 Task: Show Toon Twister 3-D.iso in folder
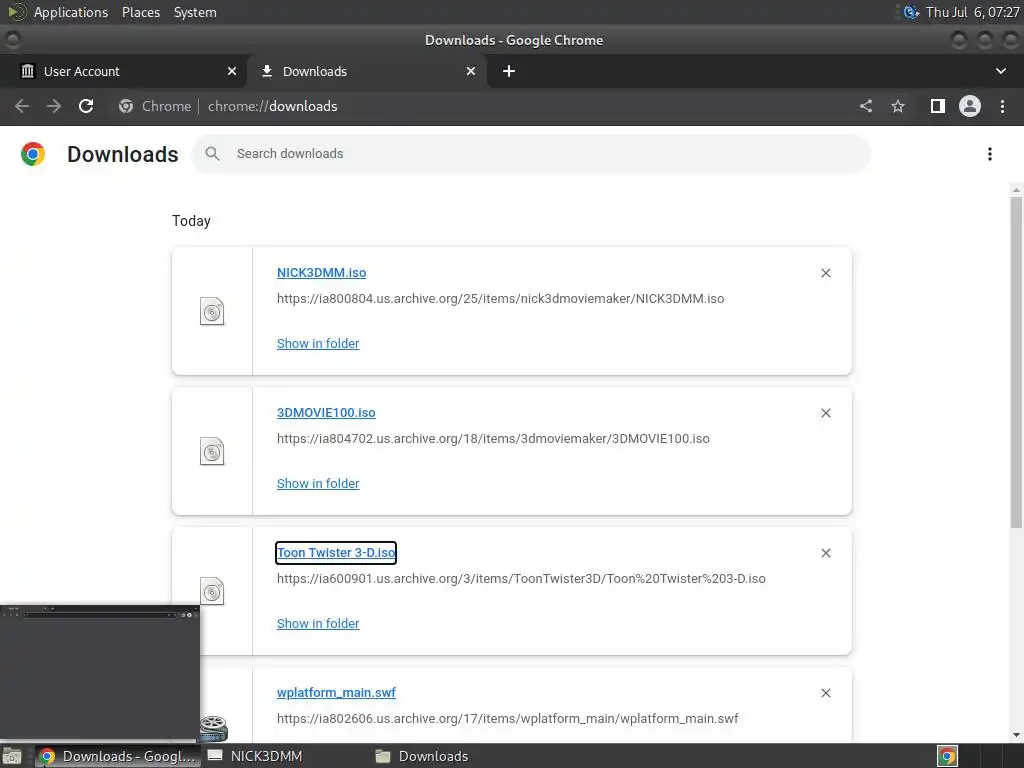coord(318,624)
